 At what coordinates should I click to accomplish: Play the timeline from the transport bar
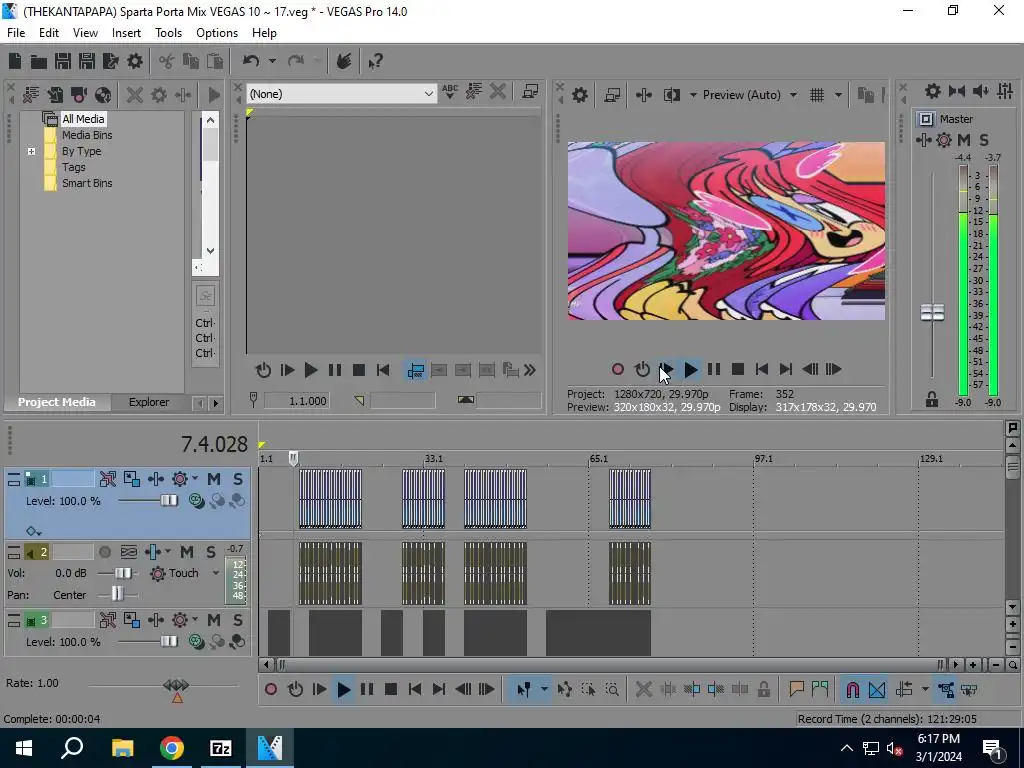[344, 690]
